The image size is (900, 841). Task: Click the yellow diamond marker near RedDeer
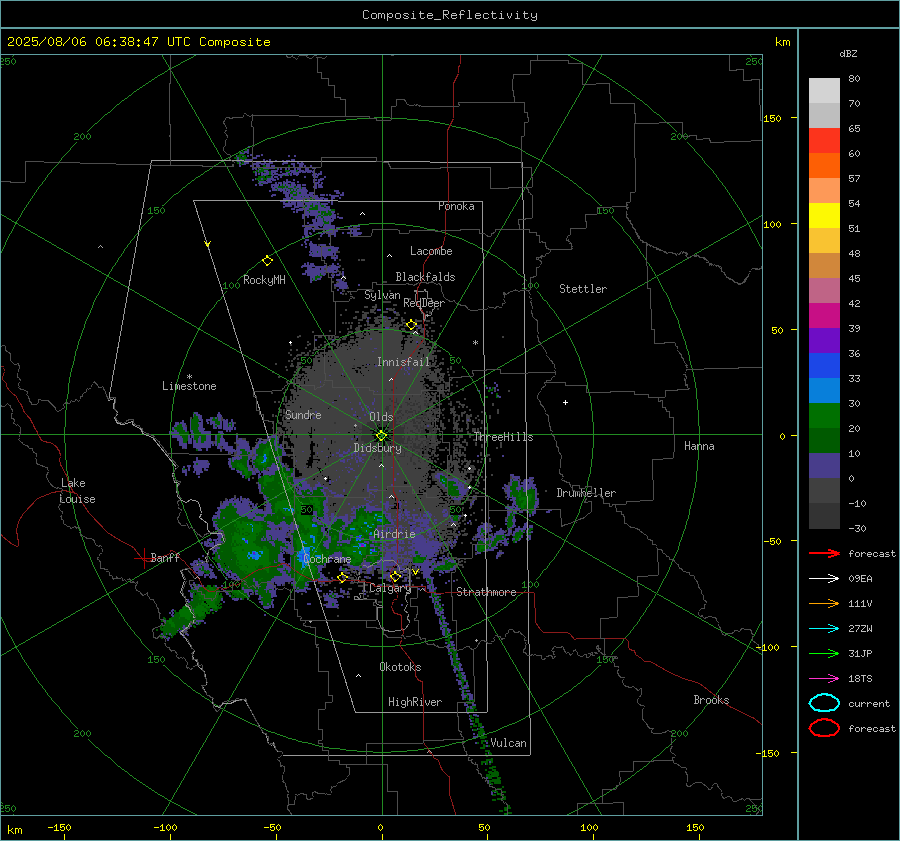click(411, 325)
